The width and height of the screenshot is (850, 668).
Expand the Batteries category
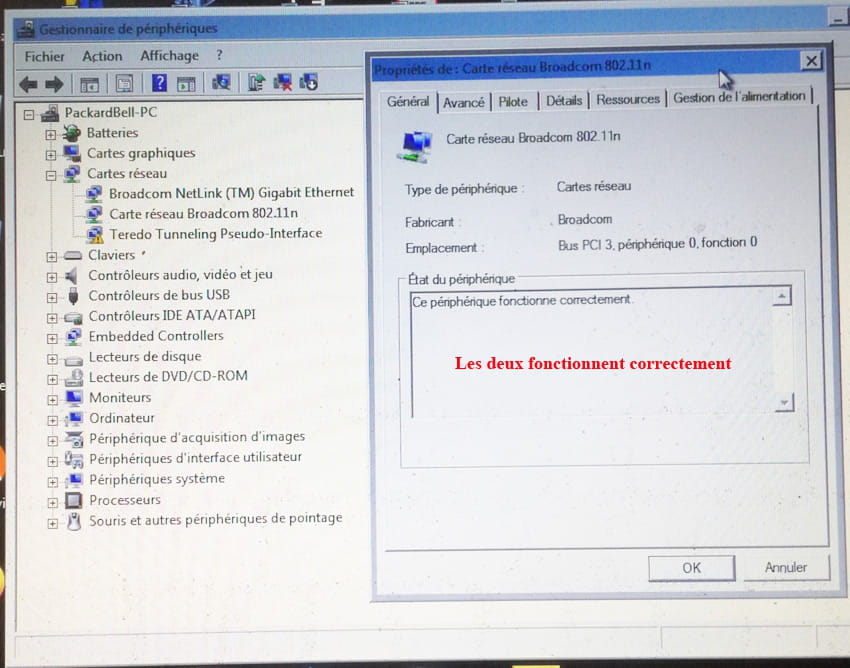tap(51, 133)
